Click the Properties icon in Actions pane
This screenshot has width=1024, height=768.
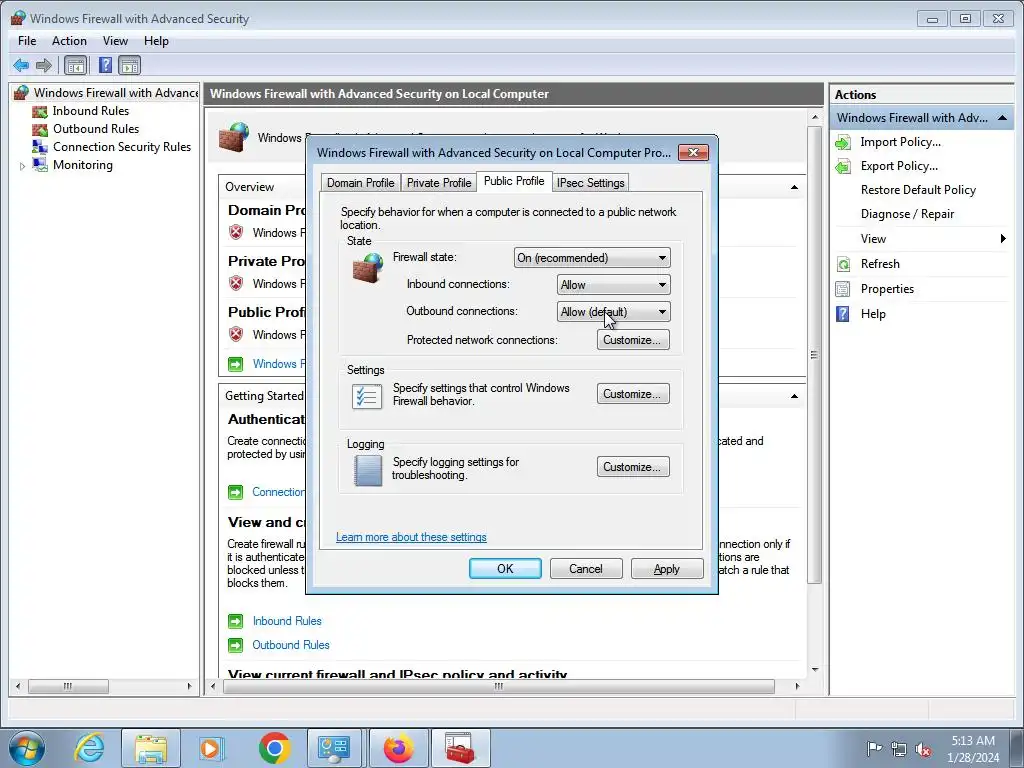point(843,289)
